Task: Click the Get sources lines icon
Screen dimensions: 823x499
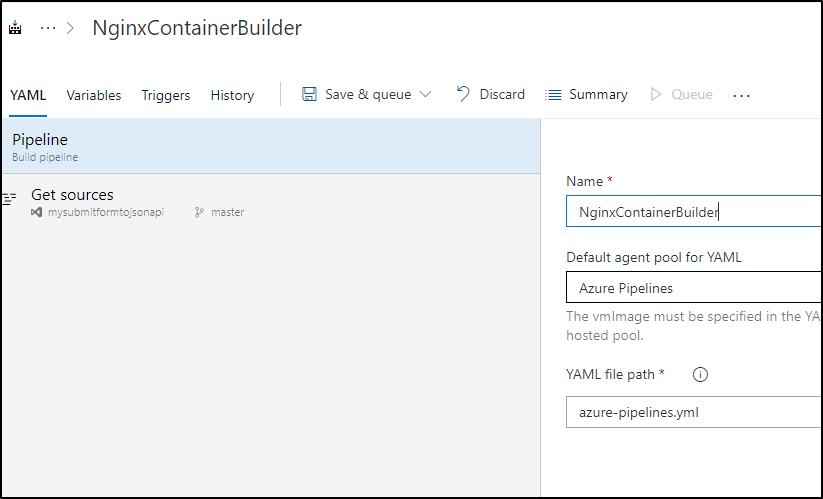Action: pos(9,198)
